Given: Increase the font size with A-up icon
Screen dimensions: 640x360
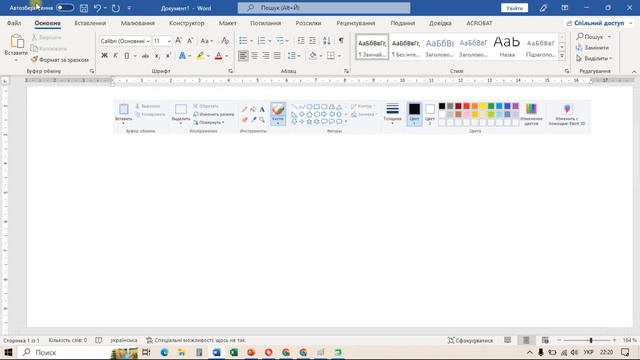Looking at the screenshot, I should 178,41.
